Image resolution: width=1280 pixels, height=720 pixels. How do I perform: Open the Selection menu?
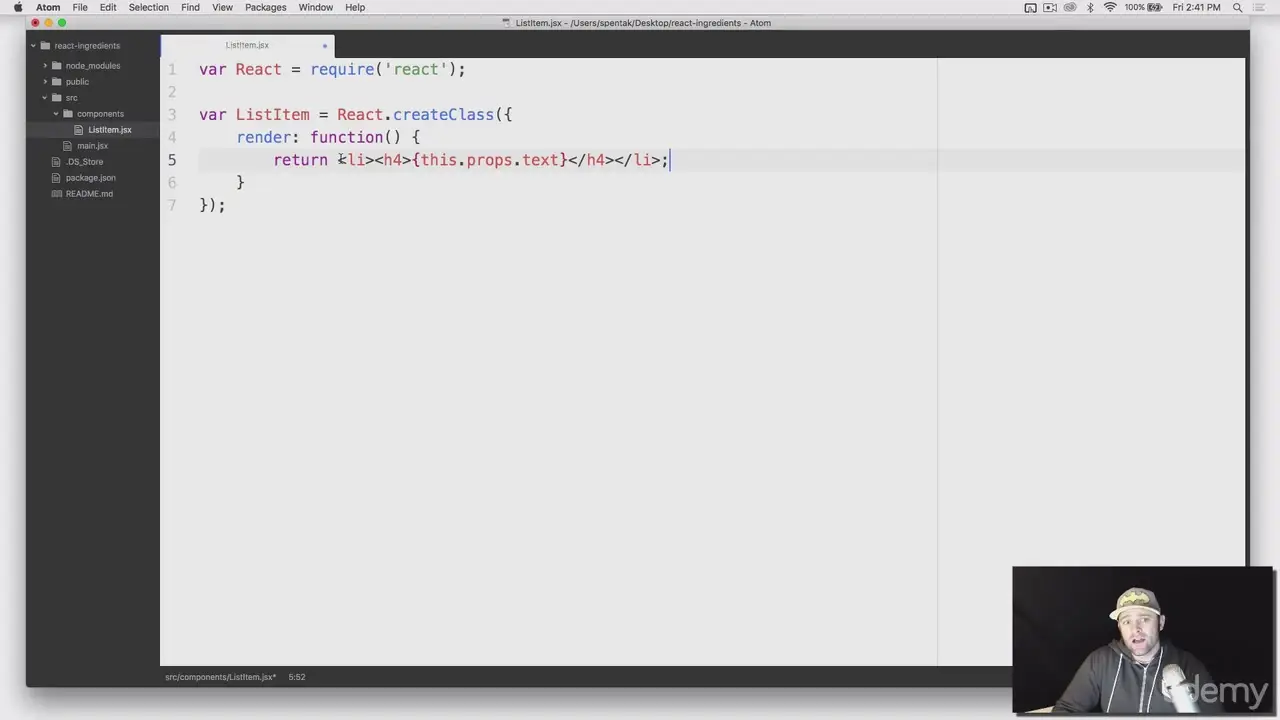(x=148, y=7)
